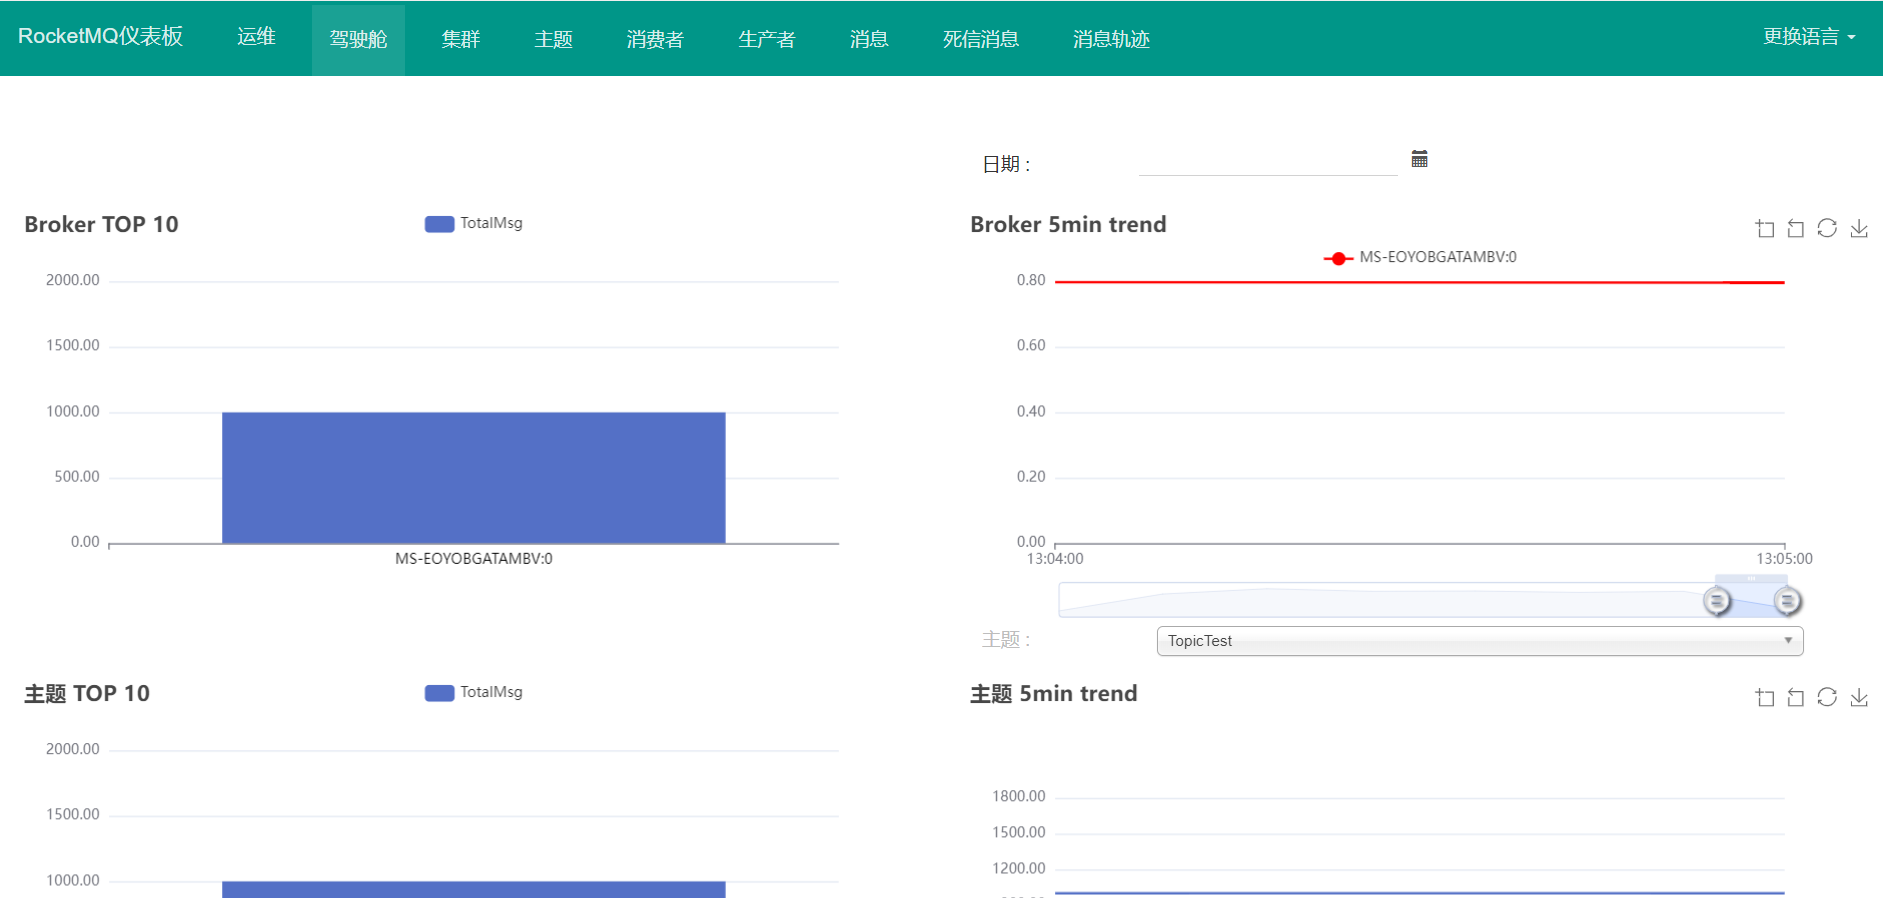Toggle MS-EOYOBGATAMBV:0 series in trend legend

(x=1420, y=258)
